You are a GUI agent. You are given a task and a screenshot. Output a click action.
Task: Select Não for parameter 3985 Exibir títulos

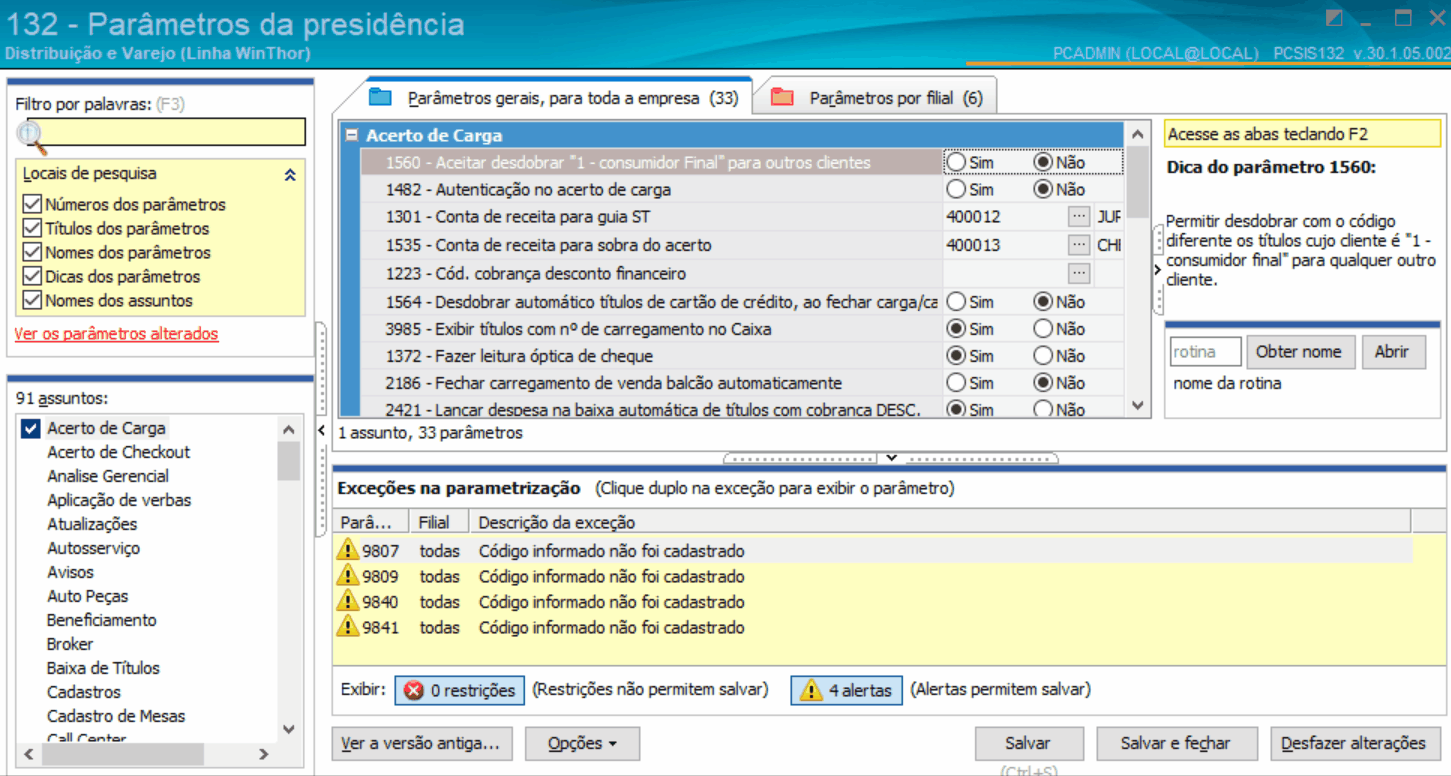point(1044,329)
